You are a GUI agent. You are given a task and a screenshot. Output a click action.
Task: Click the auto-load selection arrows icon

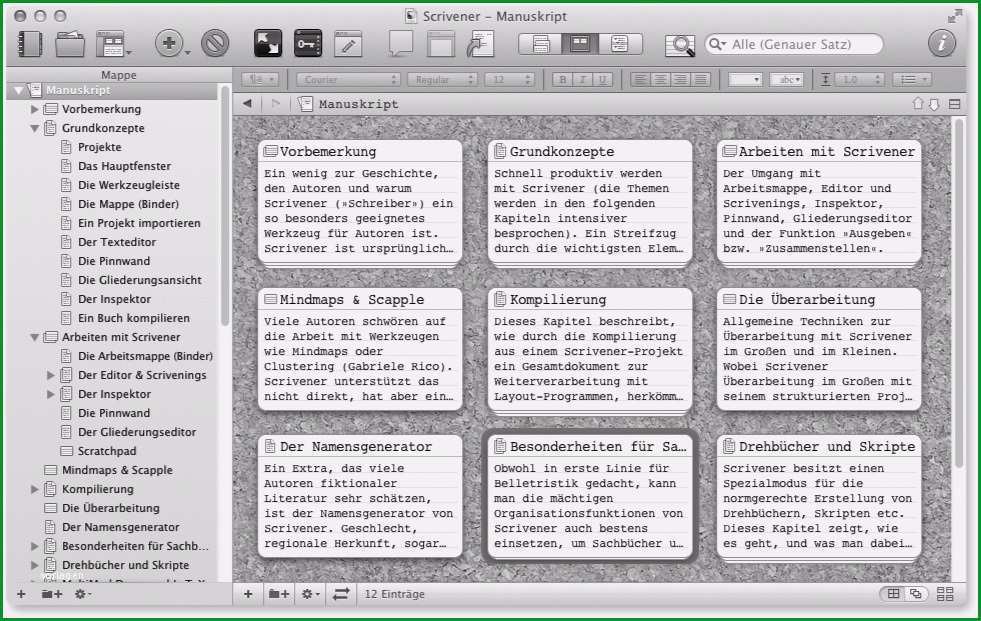pos(341,594)
